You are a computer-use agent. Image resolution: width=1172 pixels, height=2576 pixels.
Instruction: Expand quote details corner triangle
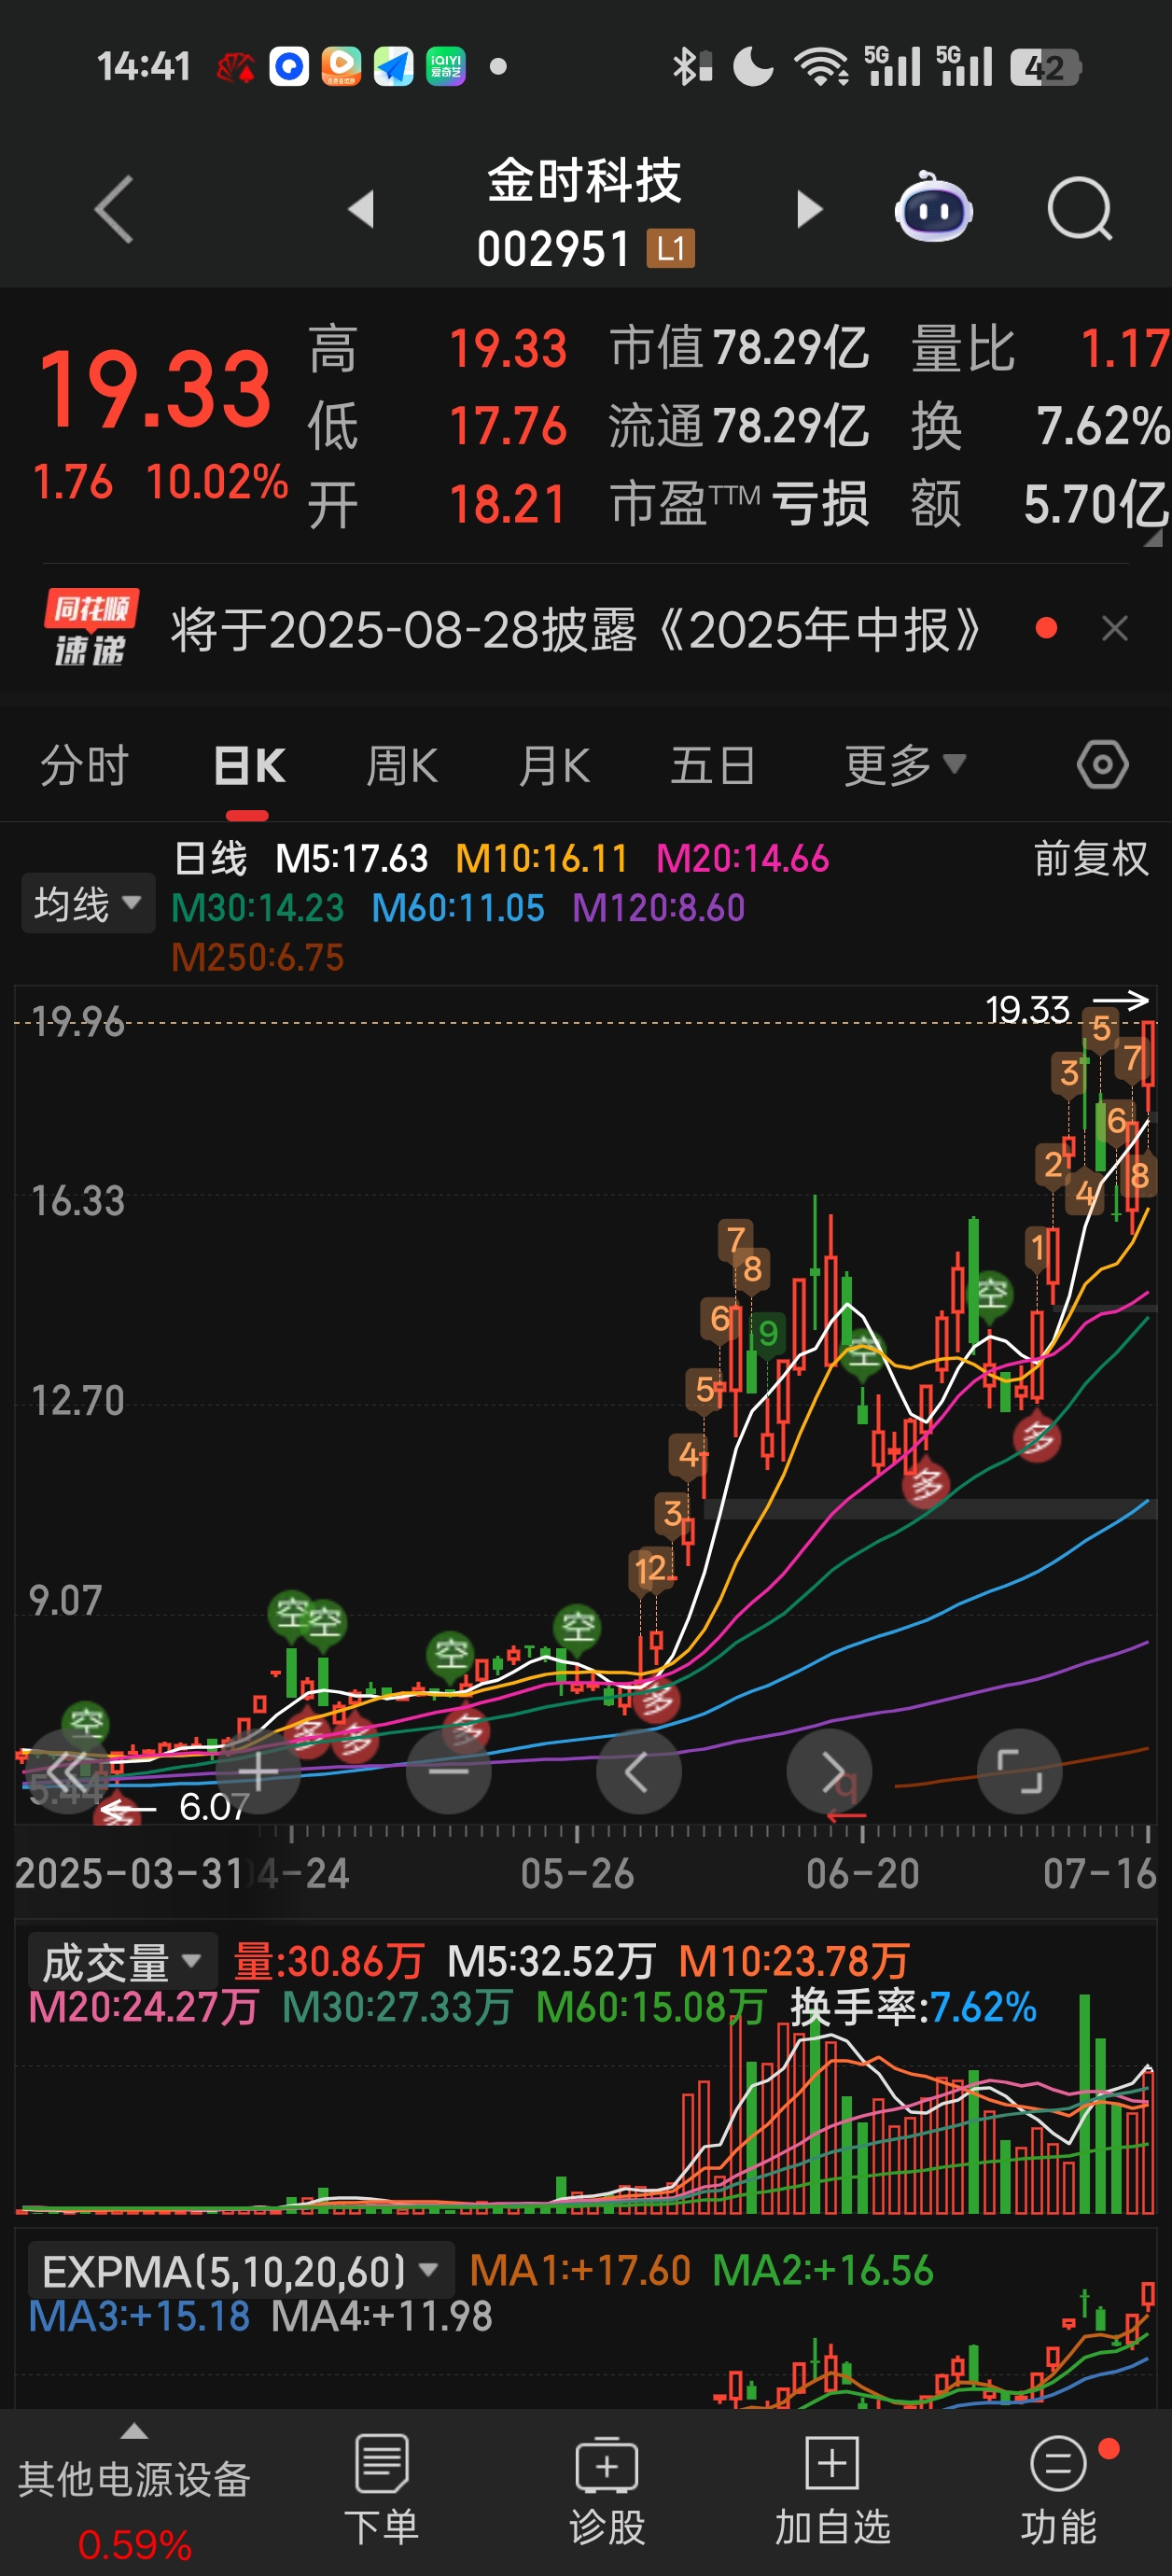click(x=1153, y=538)
